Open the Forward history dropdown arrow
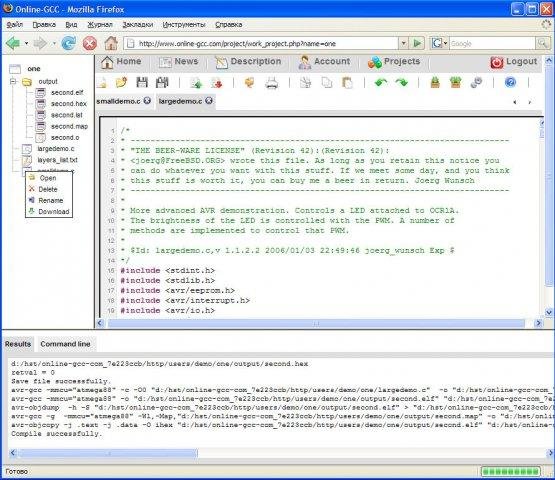This screenshot has height=480, width=555. click(x=54, y=44)
